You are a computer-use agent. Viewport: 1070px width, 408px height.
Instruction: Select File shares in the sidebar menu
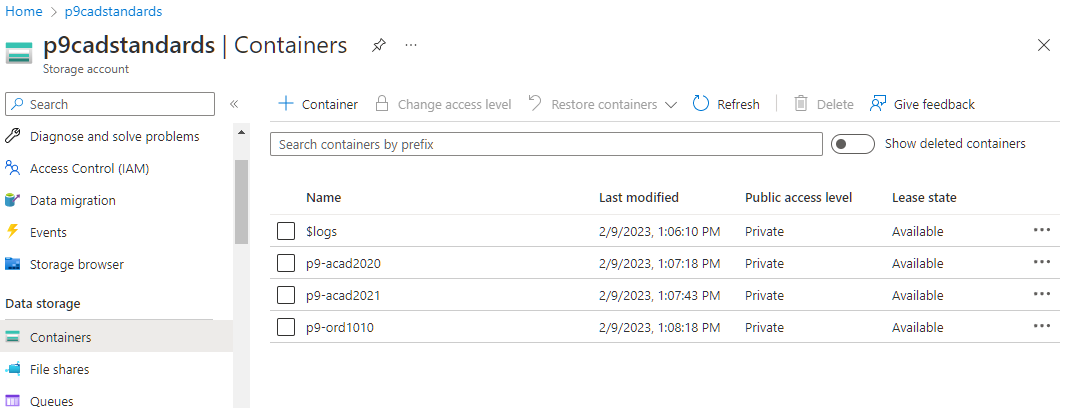(59, 369)
